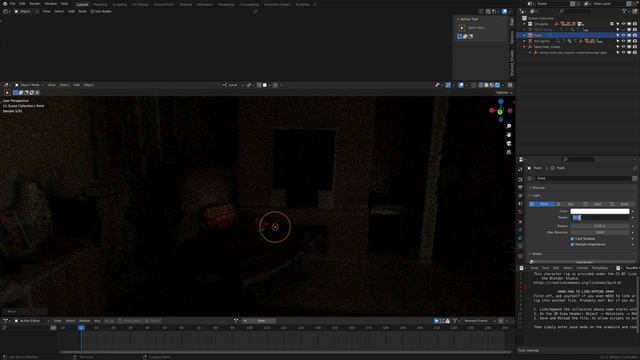
Task: Select the Point light type button
Action: [542, 204]
